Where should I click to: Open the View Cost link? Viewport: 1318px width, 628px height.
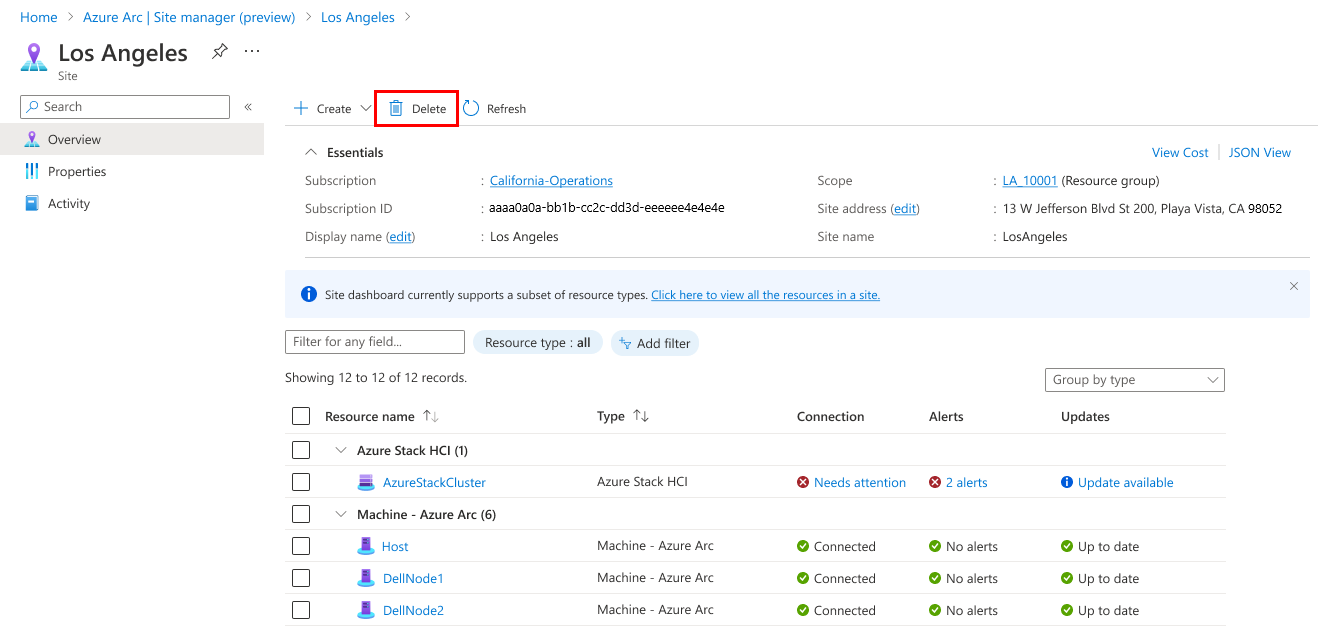coord(1180,152)
